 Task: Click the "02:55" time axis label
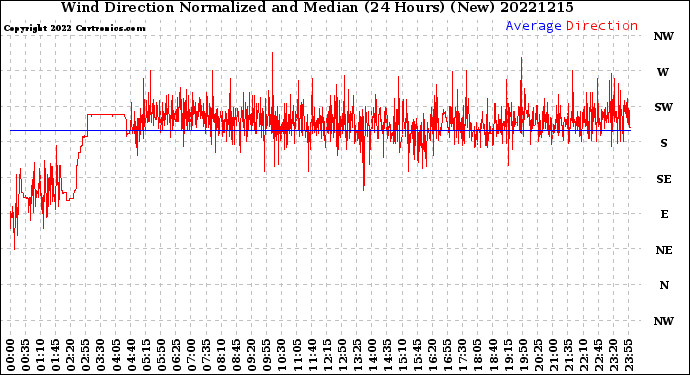coord(86,355)
